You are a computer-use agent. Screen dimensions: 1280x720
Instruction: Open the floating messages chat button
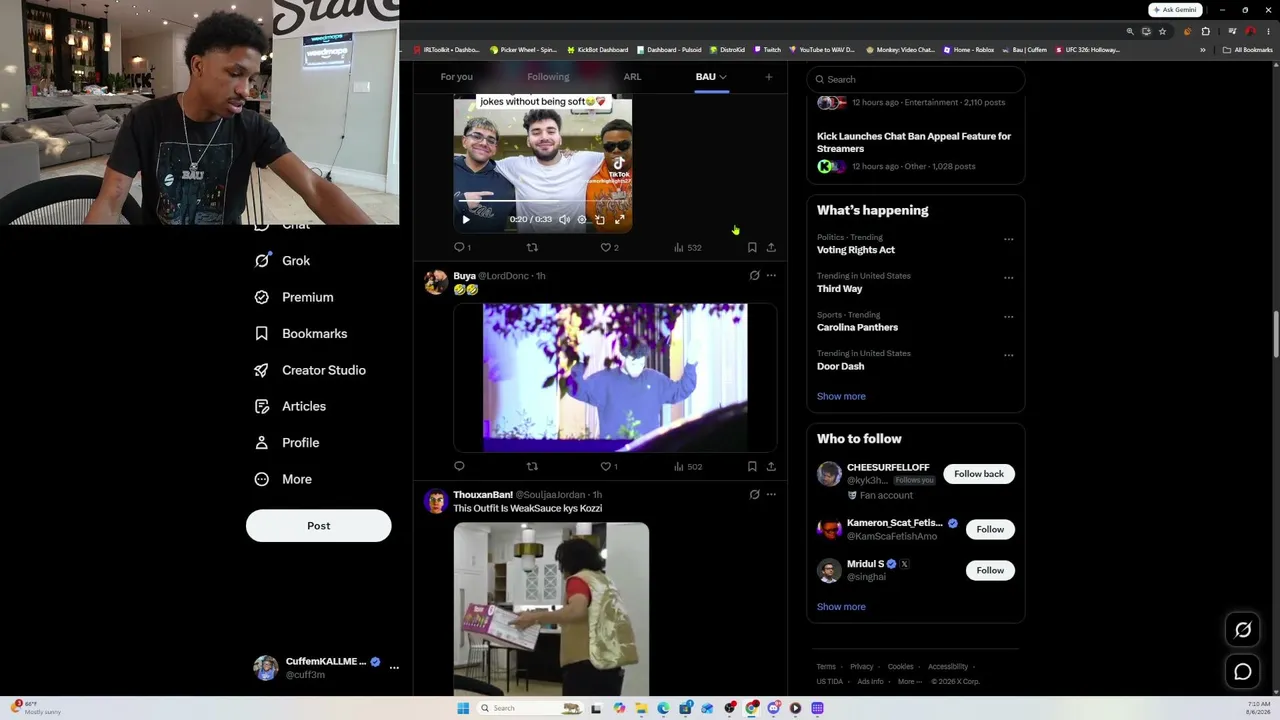(1243, 672)
